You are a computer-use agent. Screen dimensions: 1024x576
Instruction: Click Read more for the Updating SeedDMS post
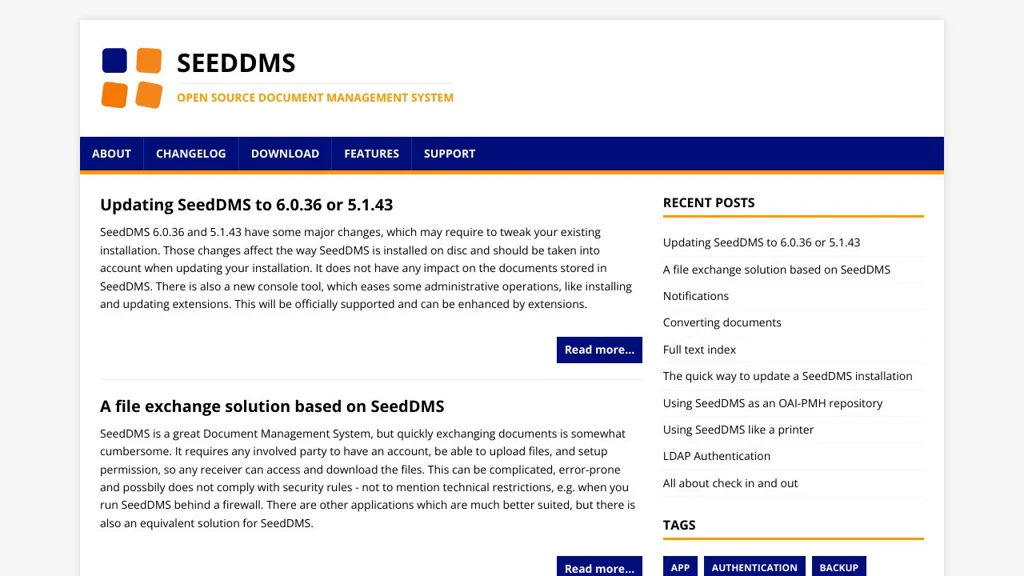(x=599, y=349)
